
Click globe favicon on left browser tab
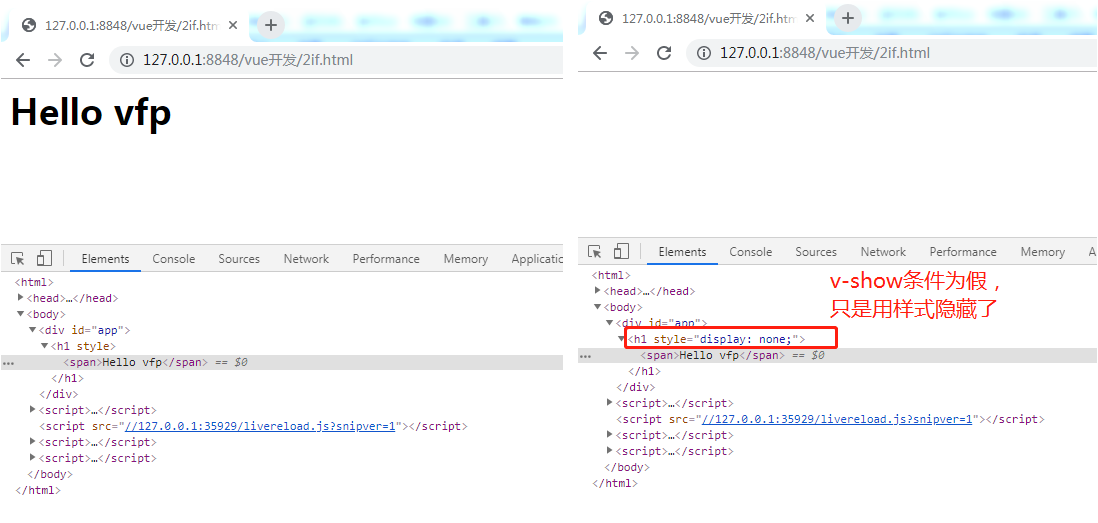(x=29, y=25)
